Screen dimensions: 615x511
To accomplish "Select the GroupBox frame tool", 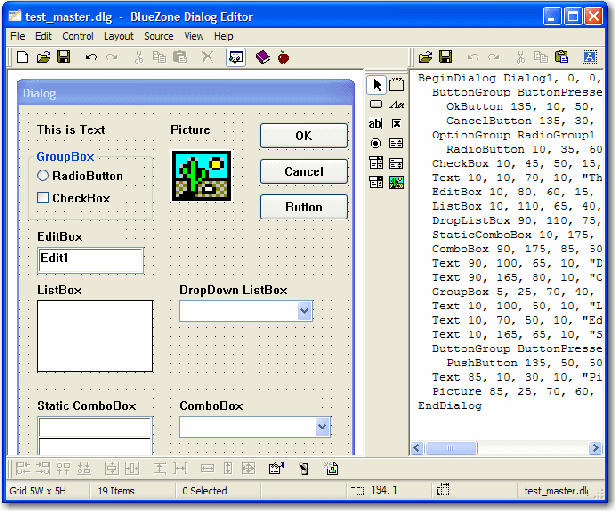I will click(397, 85).
